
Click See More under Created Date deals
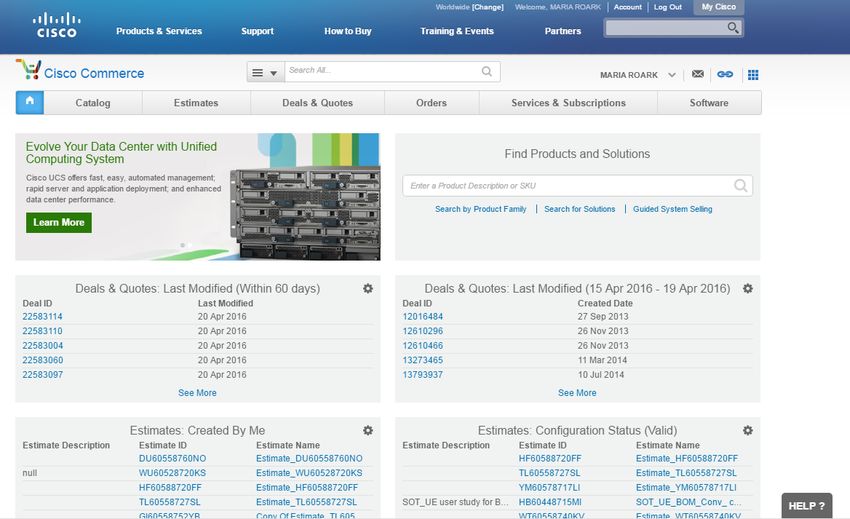click(577, 393)
